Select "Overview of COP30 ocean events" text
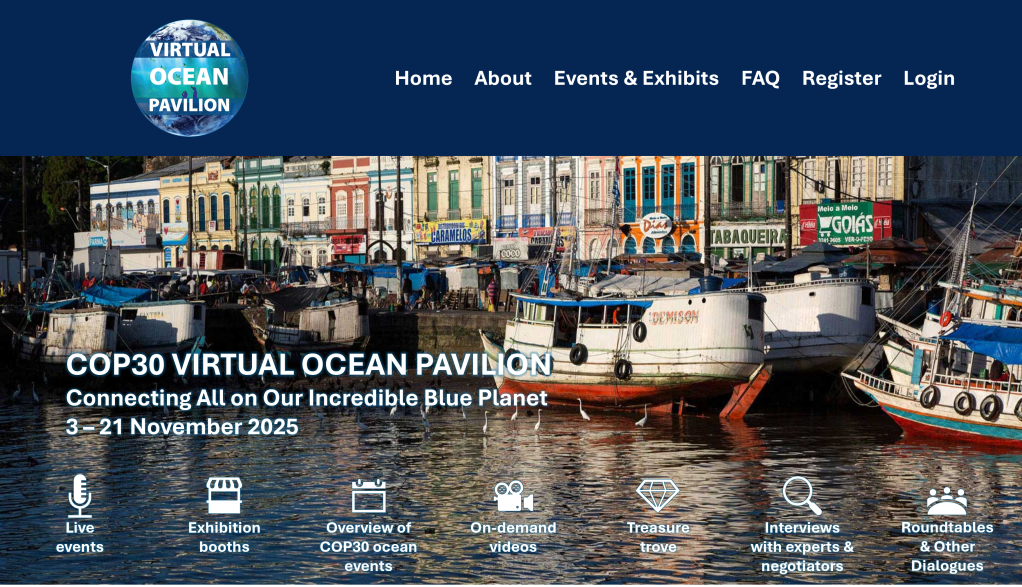The image size is (1022, 587). point(368,547)
